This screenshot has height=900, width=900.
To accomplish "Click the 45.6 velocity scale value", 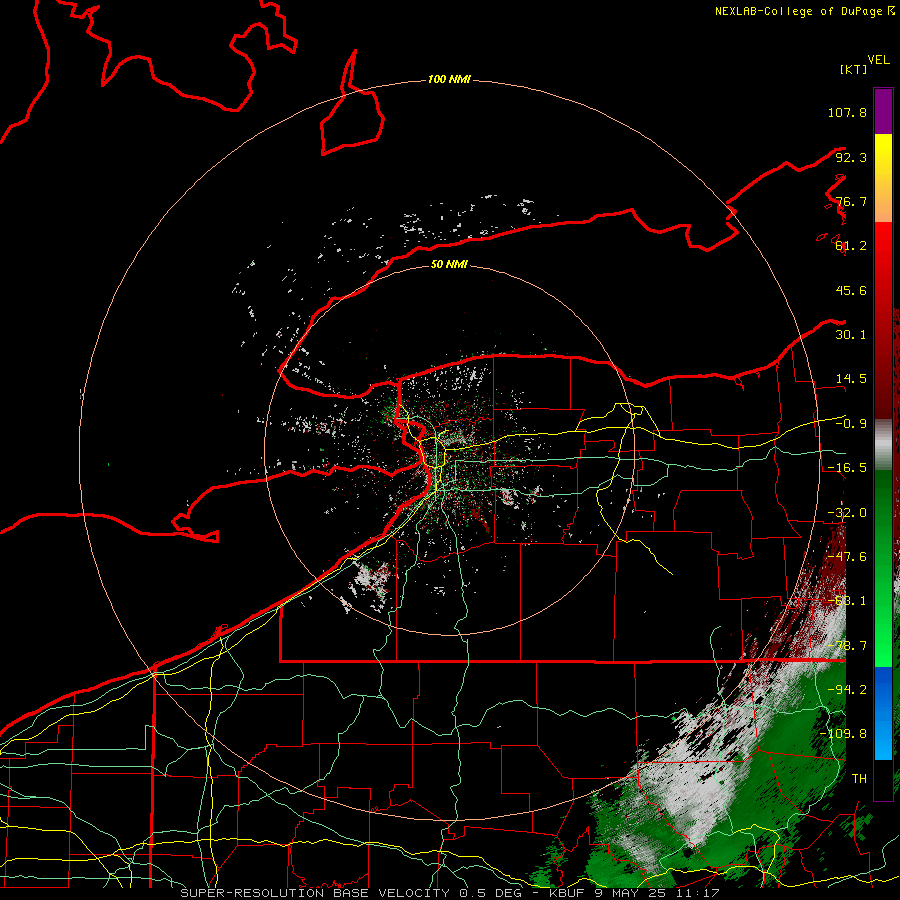I will (x=851, y=290).
